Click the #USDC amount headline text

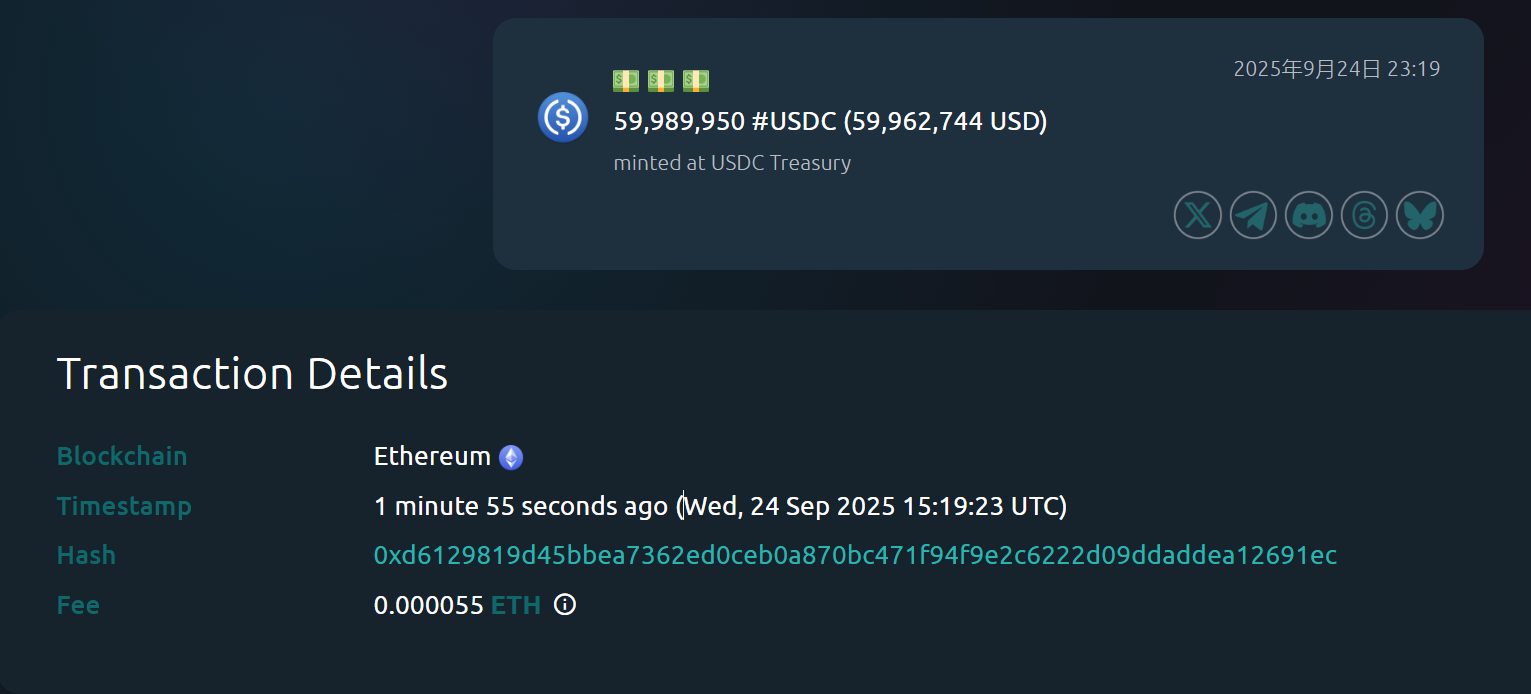(x=830, y=122)
